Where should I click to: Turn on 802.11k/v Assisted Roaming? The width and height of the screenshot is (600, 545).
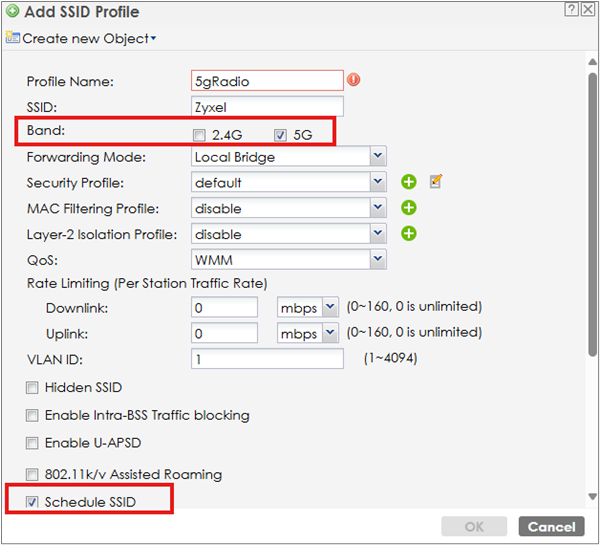(x=32, y=475)
